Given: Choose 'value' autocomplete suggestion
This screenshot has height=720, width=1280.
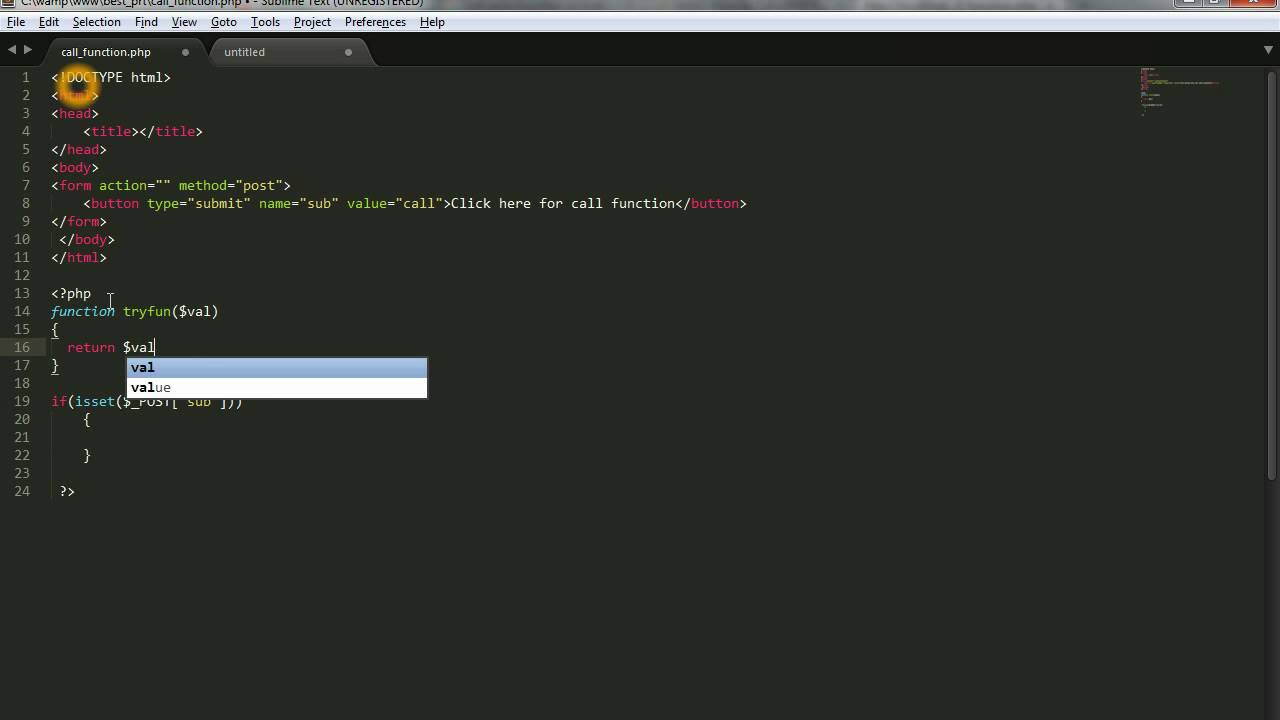Looking at the screenshot, I should pyautogui.click(x=277, y=387).
